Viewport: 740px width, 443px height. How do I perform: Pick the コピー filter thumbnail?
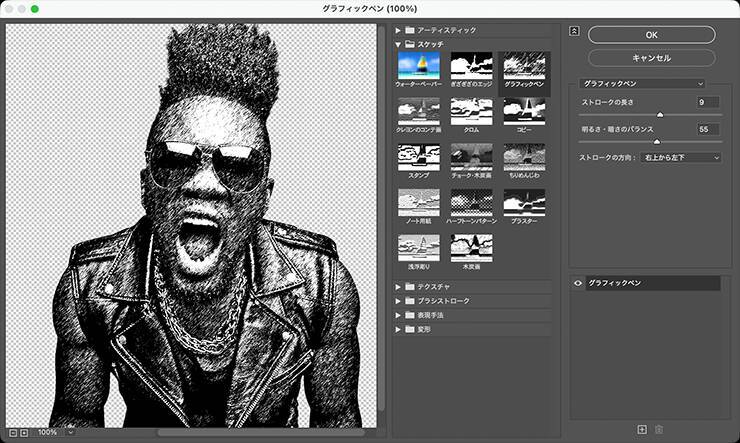click(524, 111)
